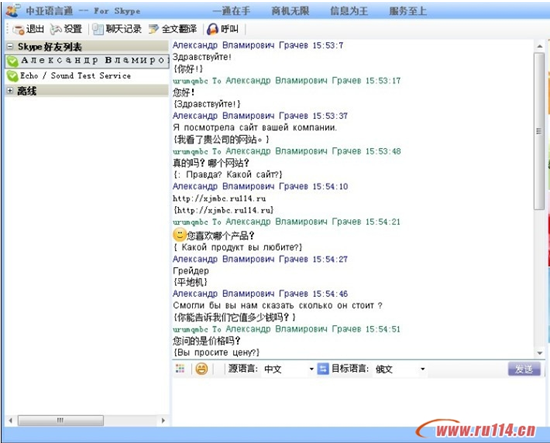The height and width of the screenshot is (443, 550).
Task: Open 设置 settings from the toolbar
Action: point(66,29)
